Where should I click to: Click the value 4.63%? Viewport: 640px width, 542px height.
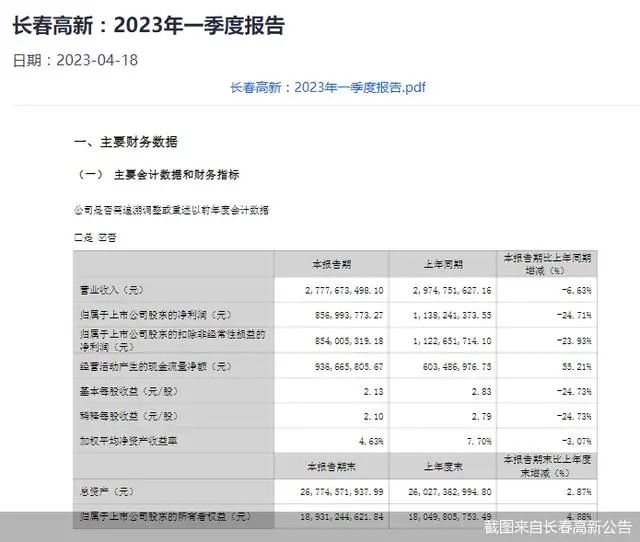point(371,442)
